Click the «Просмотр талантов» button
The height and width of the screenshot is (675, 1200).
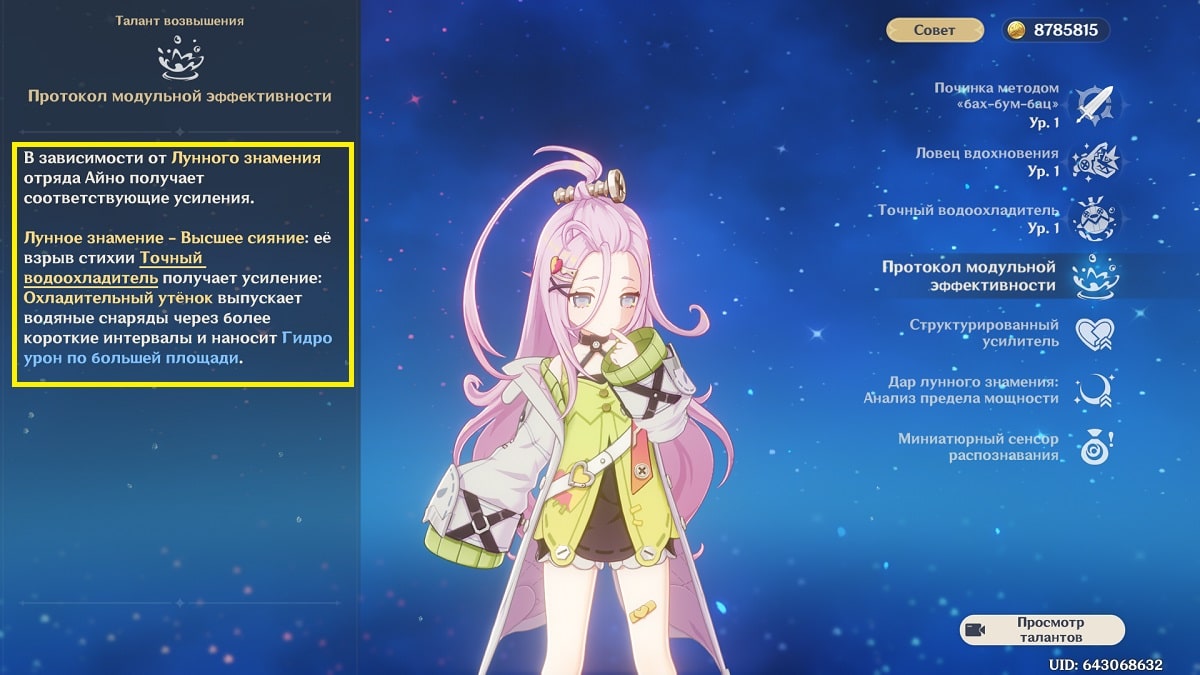(1042, 629)
